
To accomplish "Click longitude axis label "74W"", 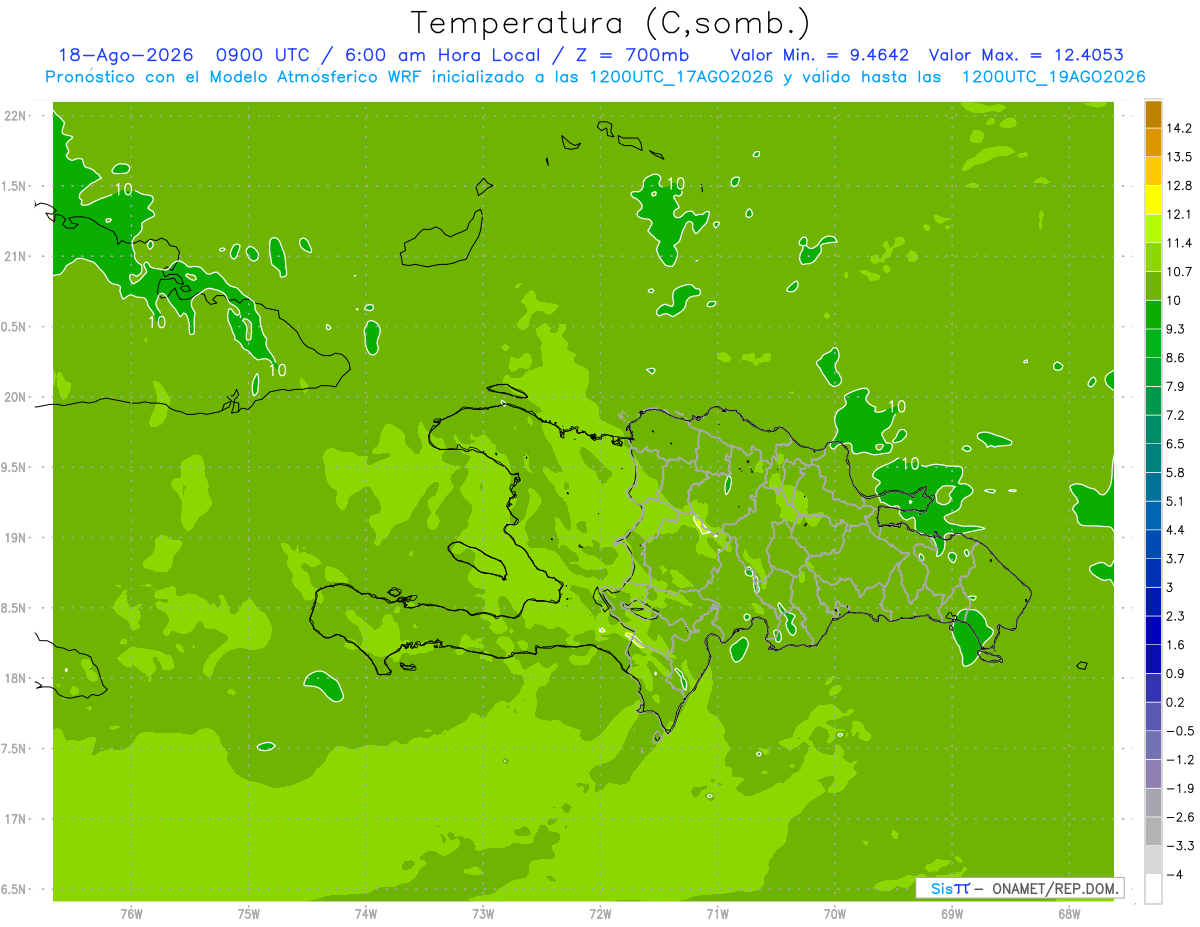I will [x=366, y=914].
